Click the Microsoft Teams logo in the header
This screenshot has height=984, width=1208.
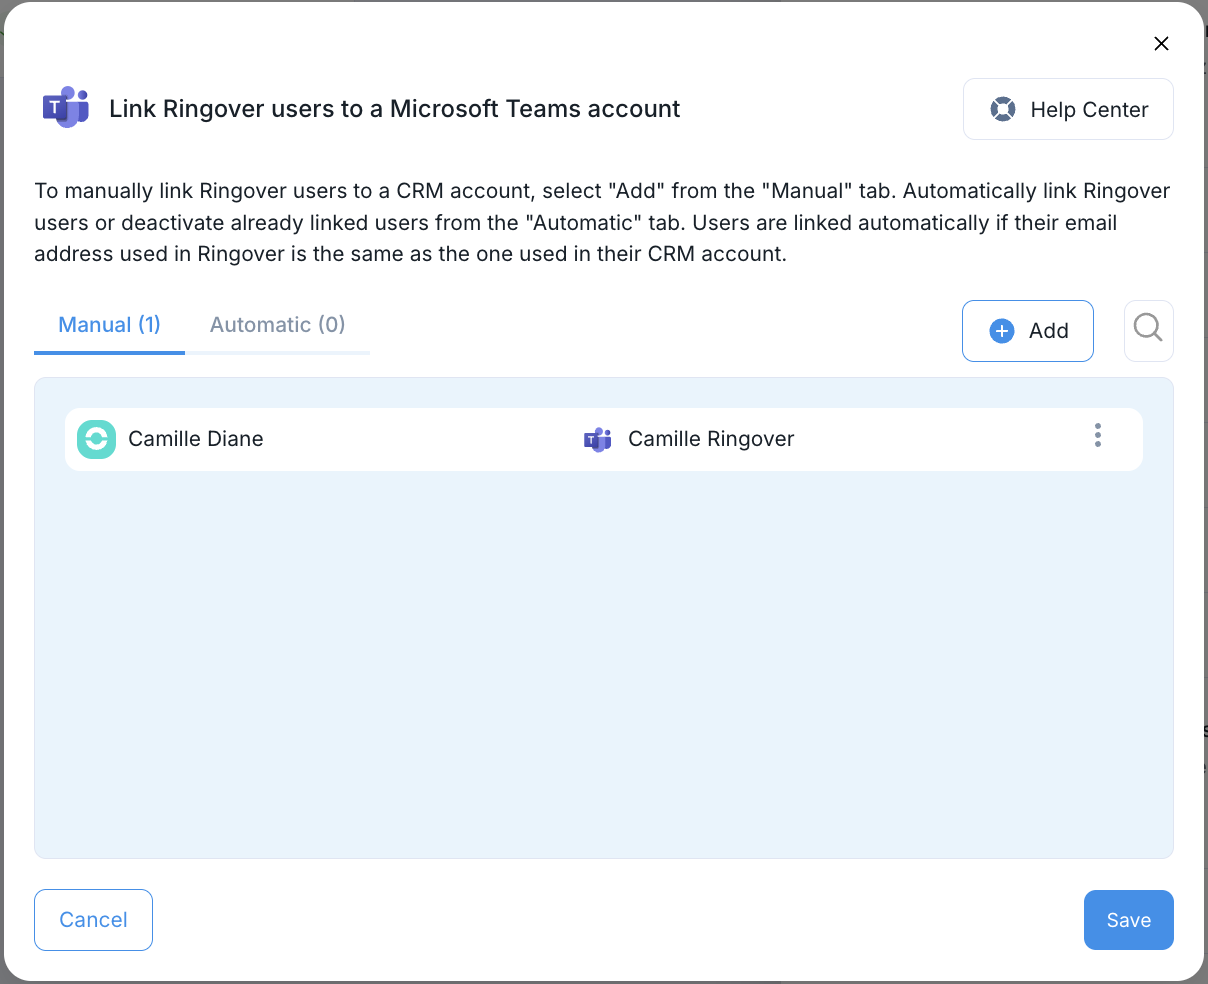pyautogui.click(x=66, y=108)
